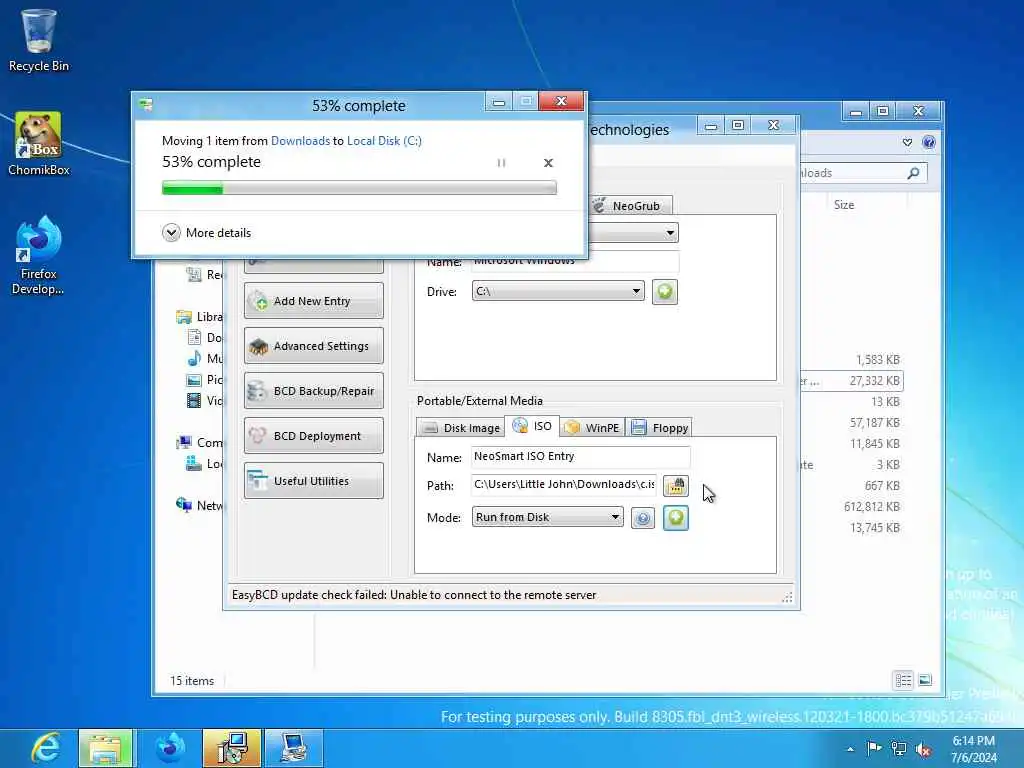Select the file sized 13,745 KB
This screenshot has height=768, width=1024.
click(874, 528)
